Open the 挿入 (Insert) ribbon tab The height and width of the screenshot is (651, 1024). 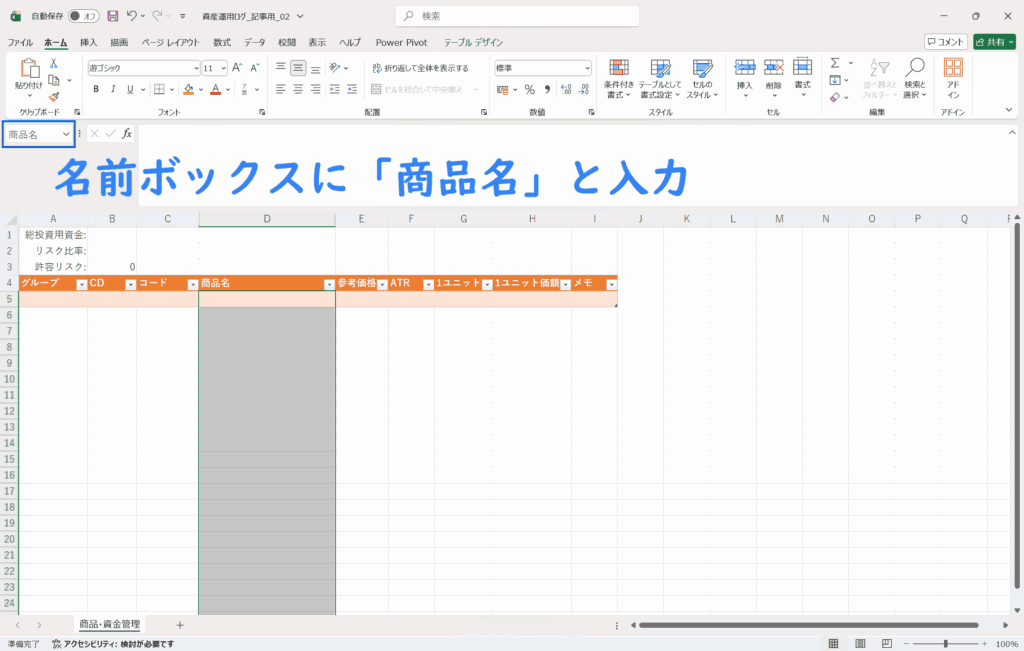click(x=89, y=42)
